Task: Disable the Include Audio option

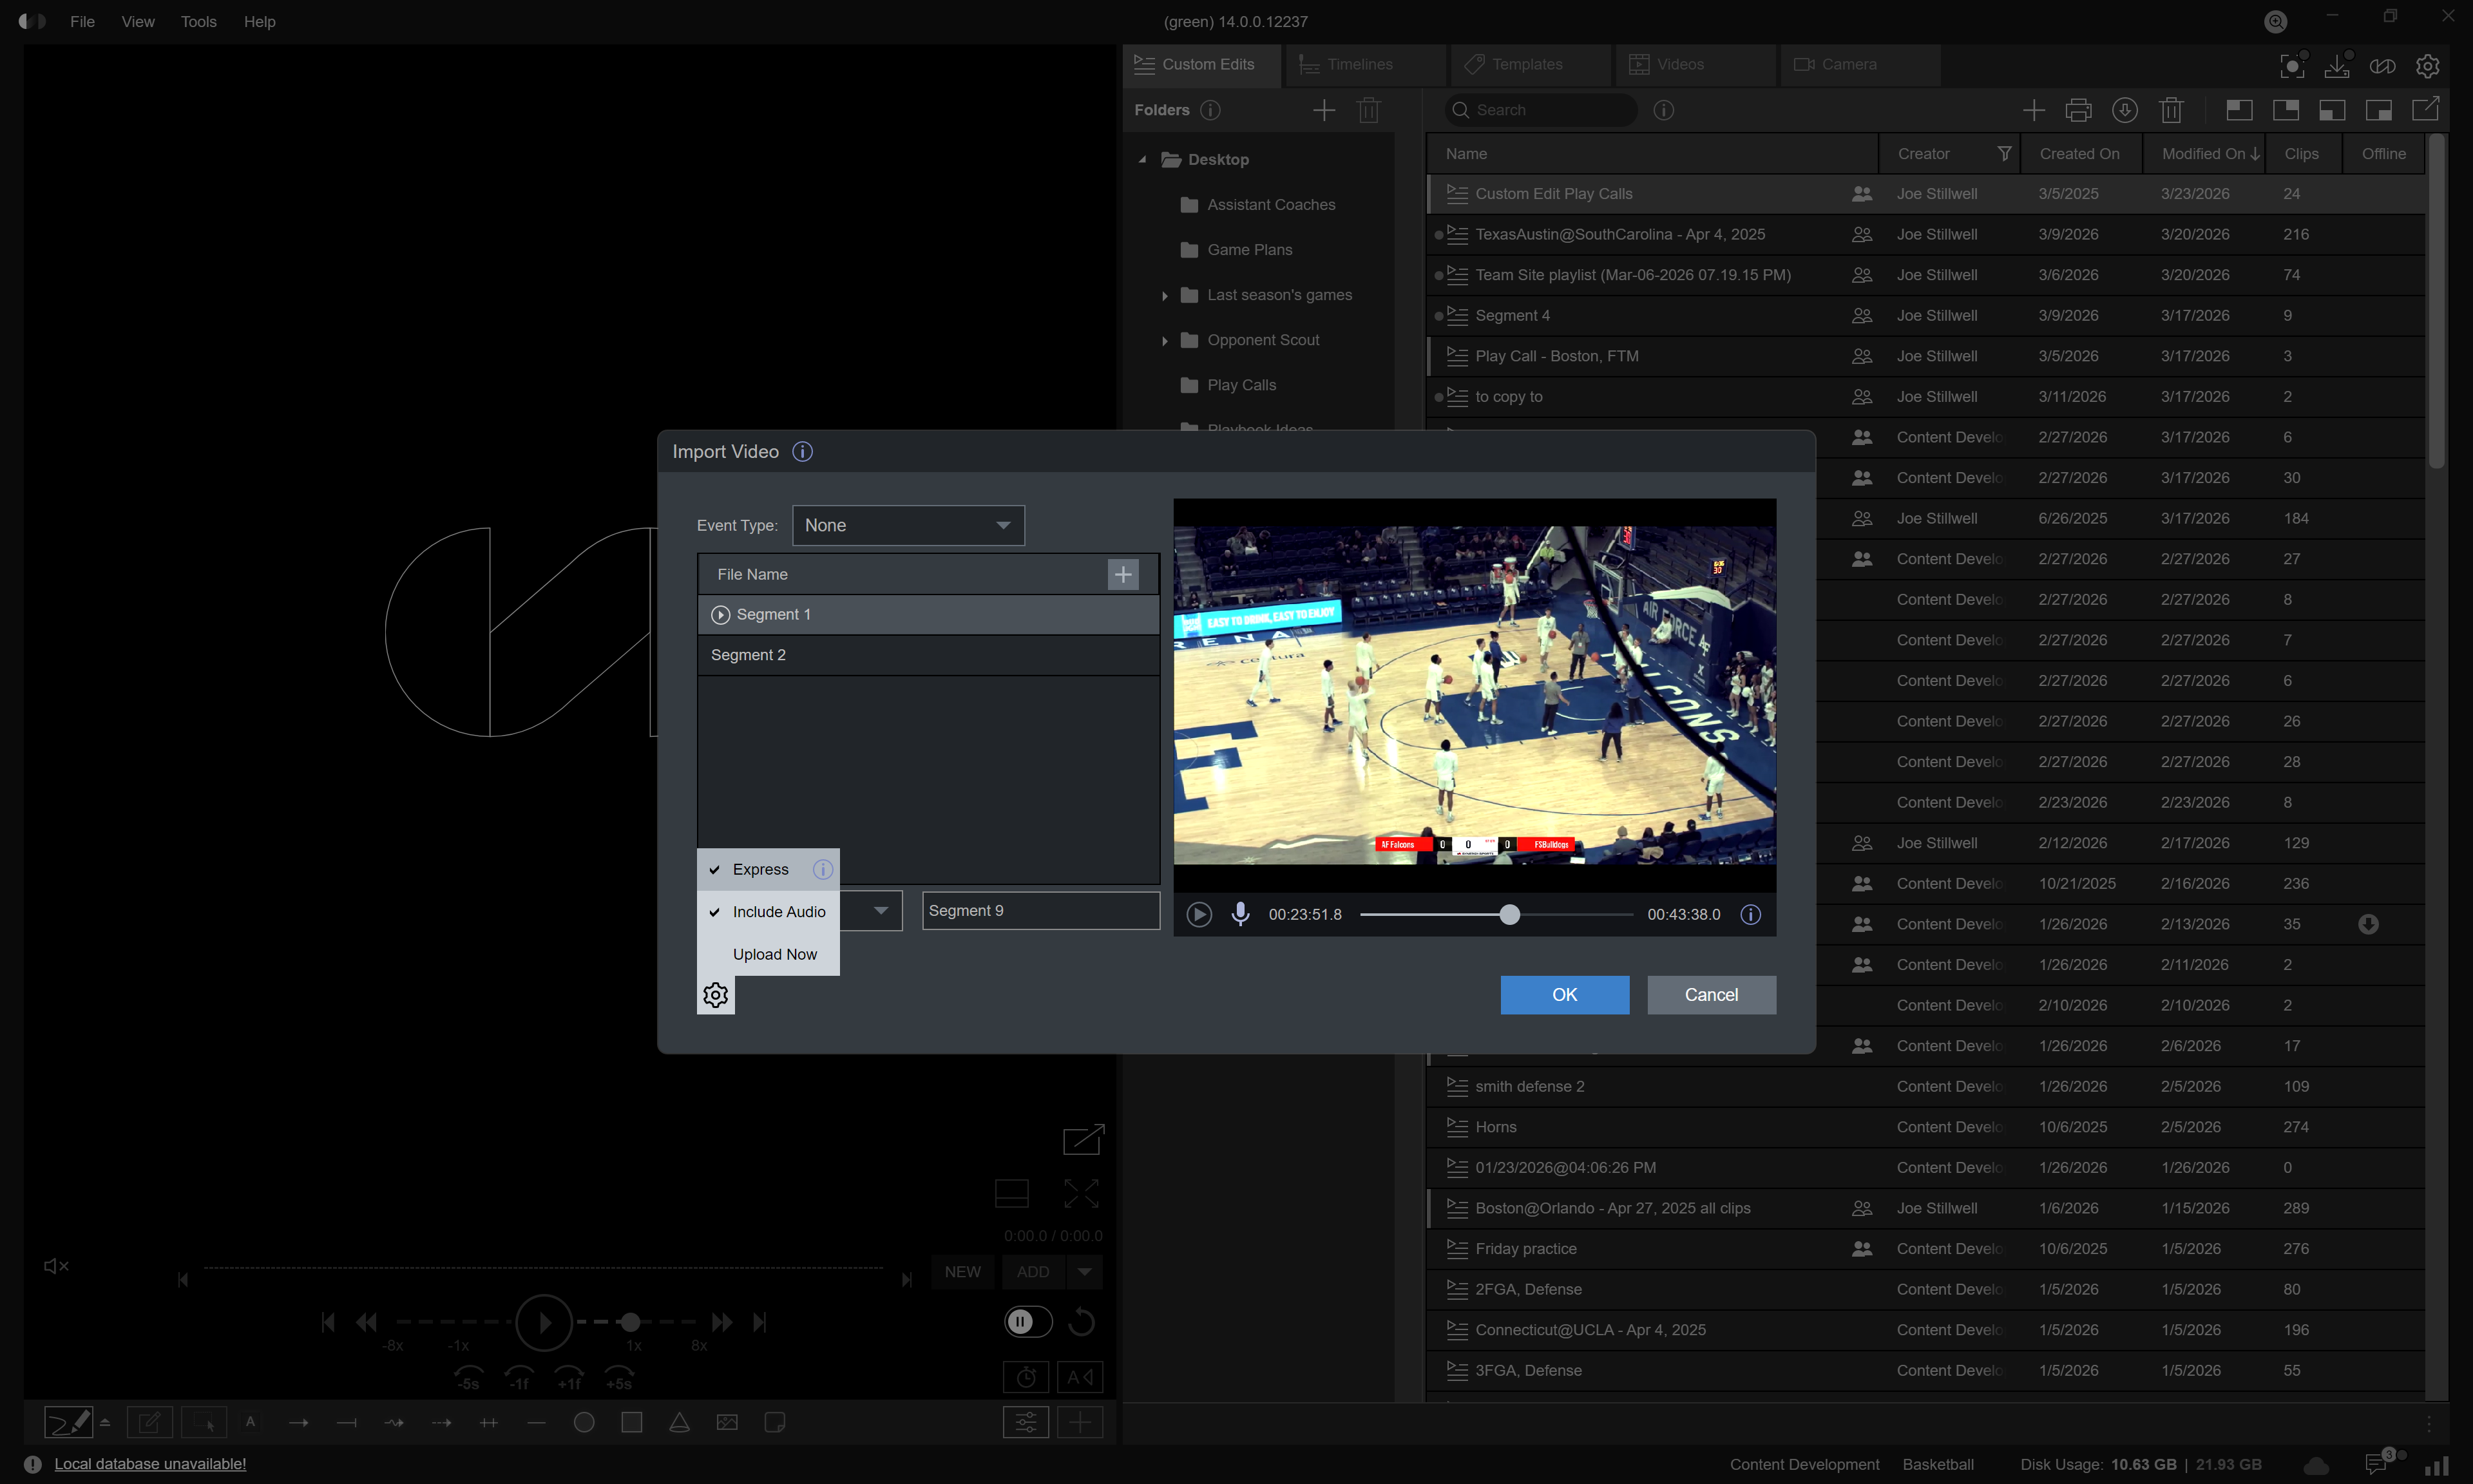Action: point(778,912)
